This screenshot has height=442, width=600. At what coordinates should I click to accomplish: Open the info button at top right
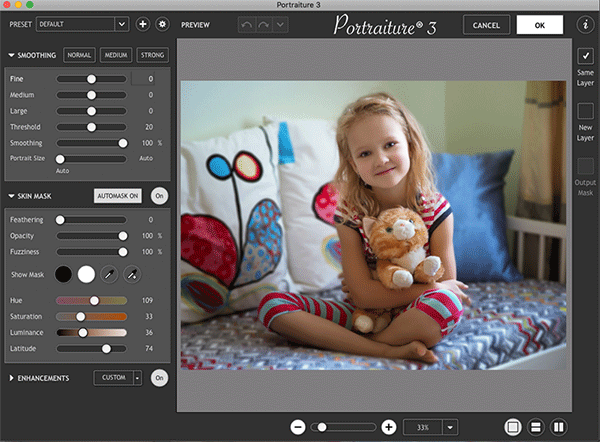tap(585, 24)
